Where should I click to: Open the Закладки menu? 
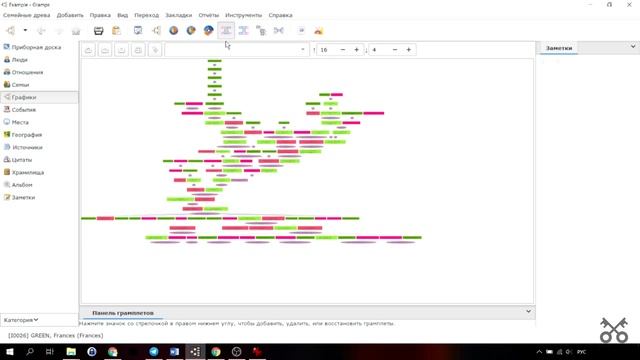coord(178,15)
